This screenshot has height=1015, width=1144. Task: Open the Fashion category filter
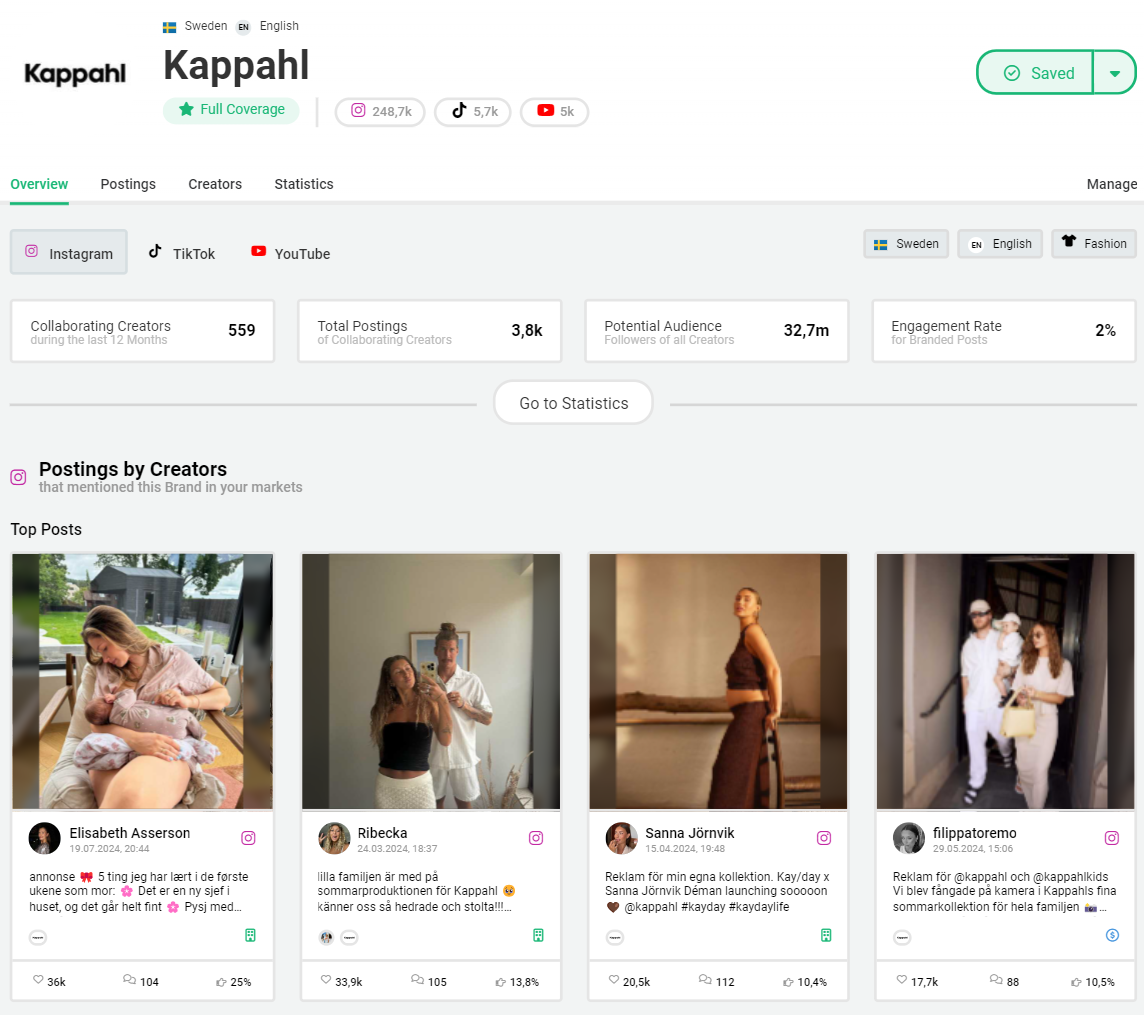tap(1093, 244)
